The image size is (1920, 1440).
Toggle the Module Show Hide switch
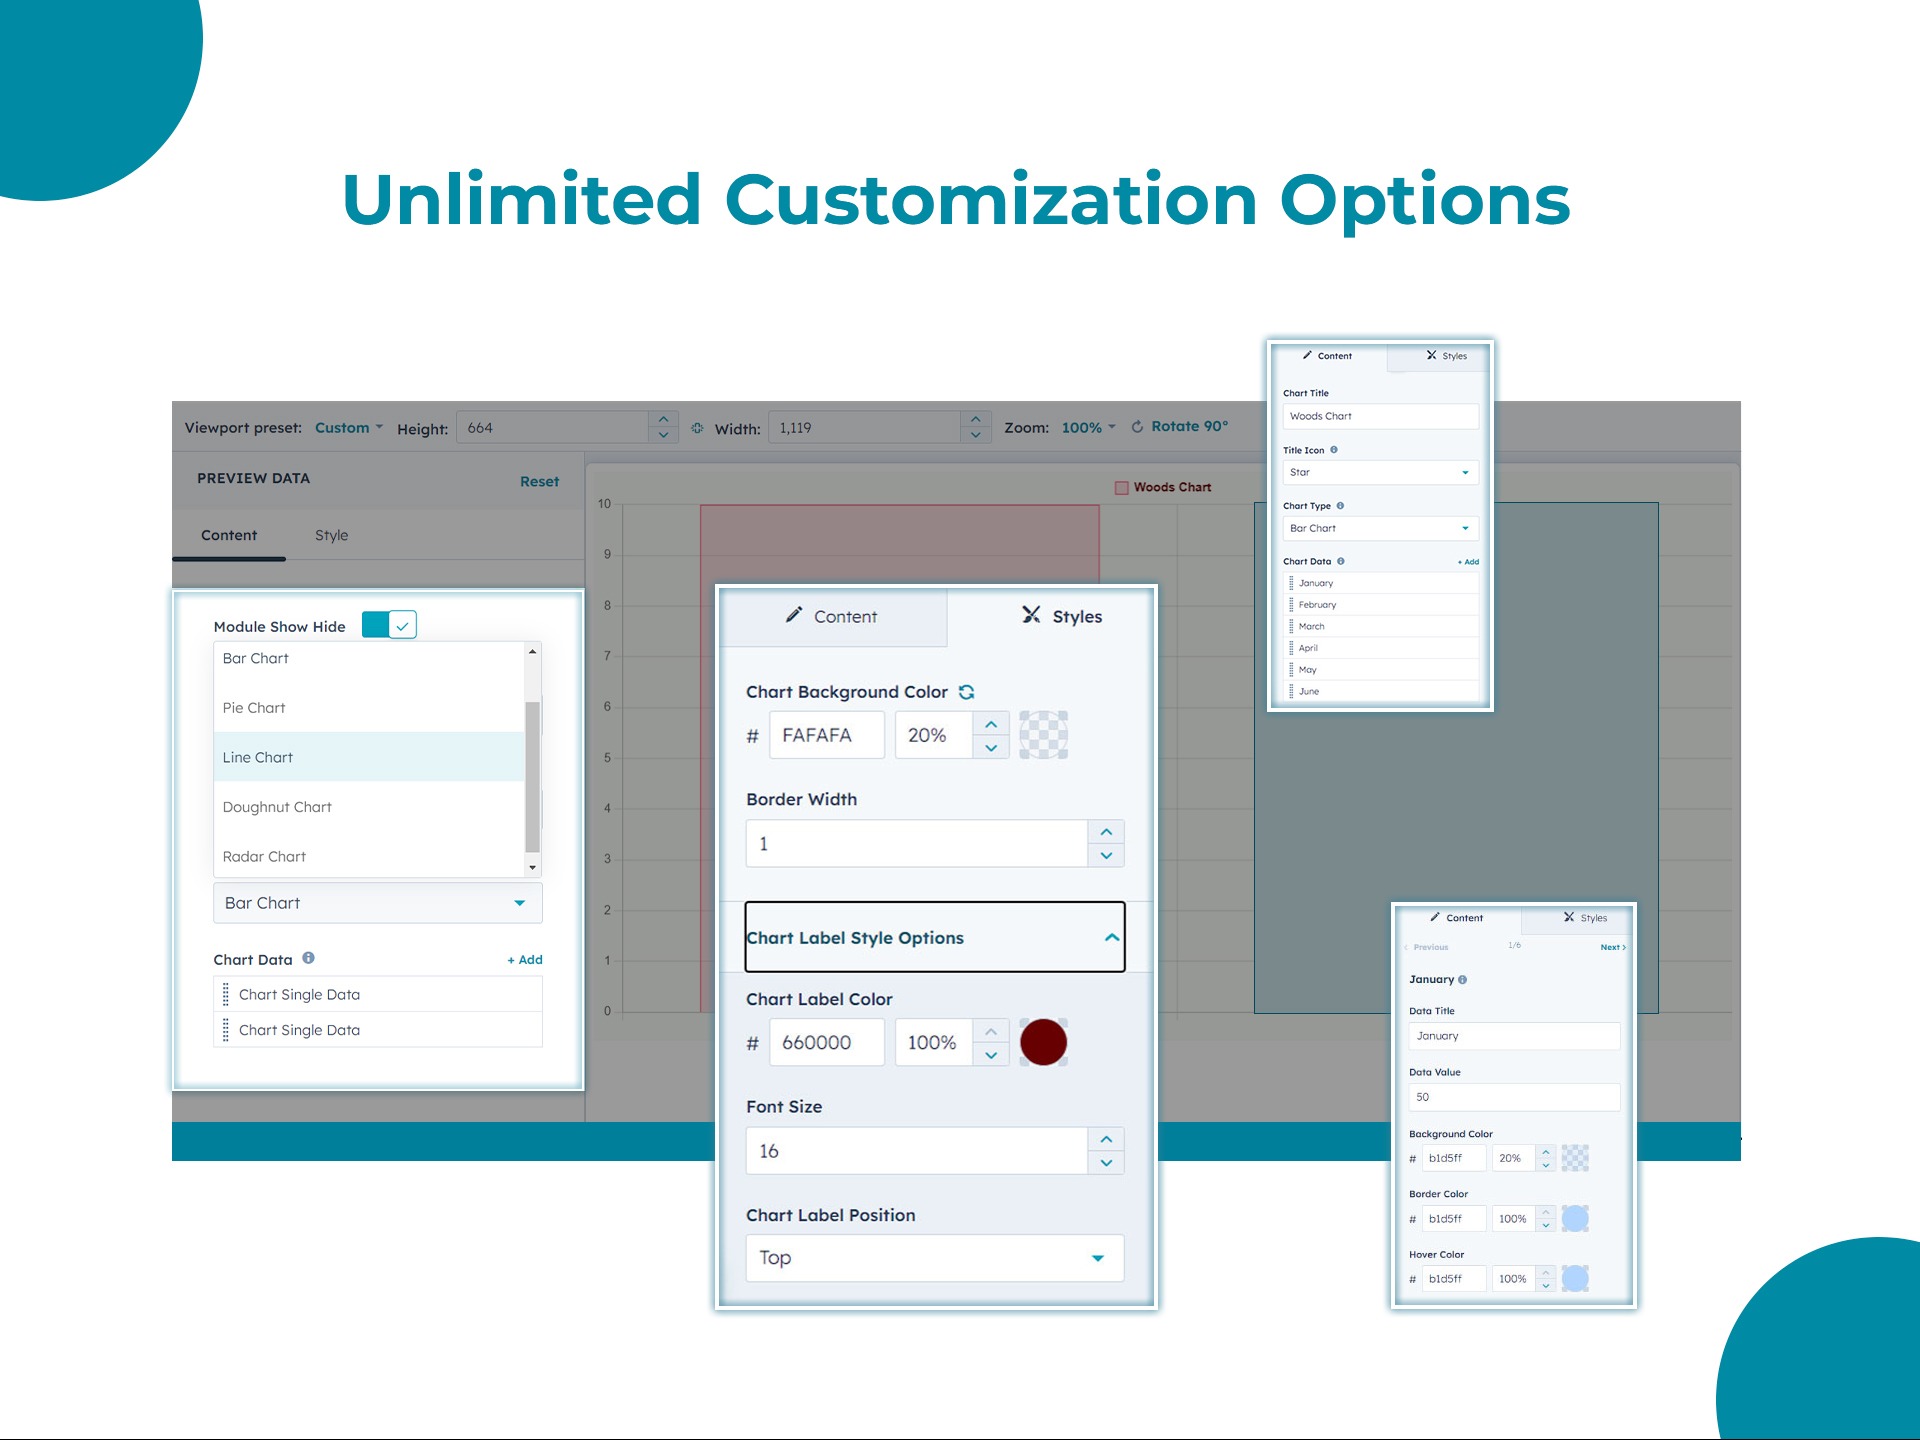tap(389, 625)
